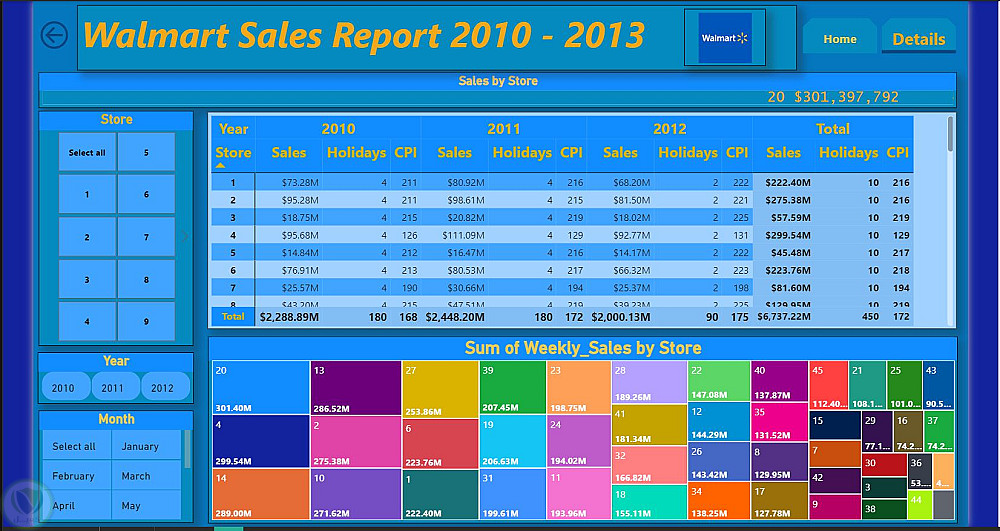1000x531 pixels.
Task: Click store 4 dark blue treemap tile
Action: [x=261, y=441]
